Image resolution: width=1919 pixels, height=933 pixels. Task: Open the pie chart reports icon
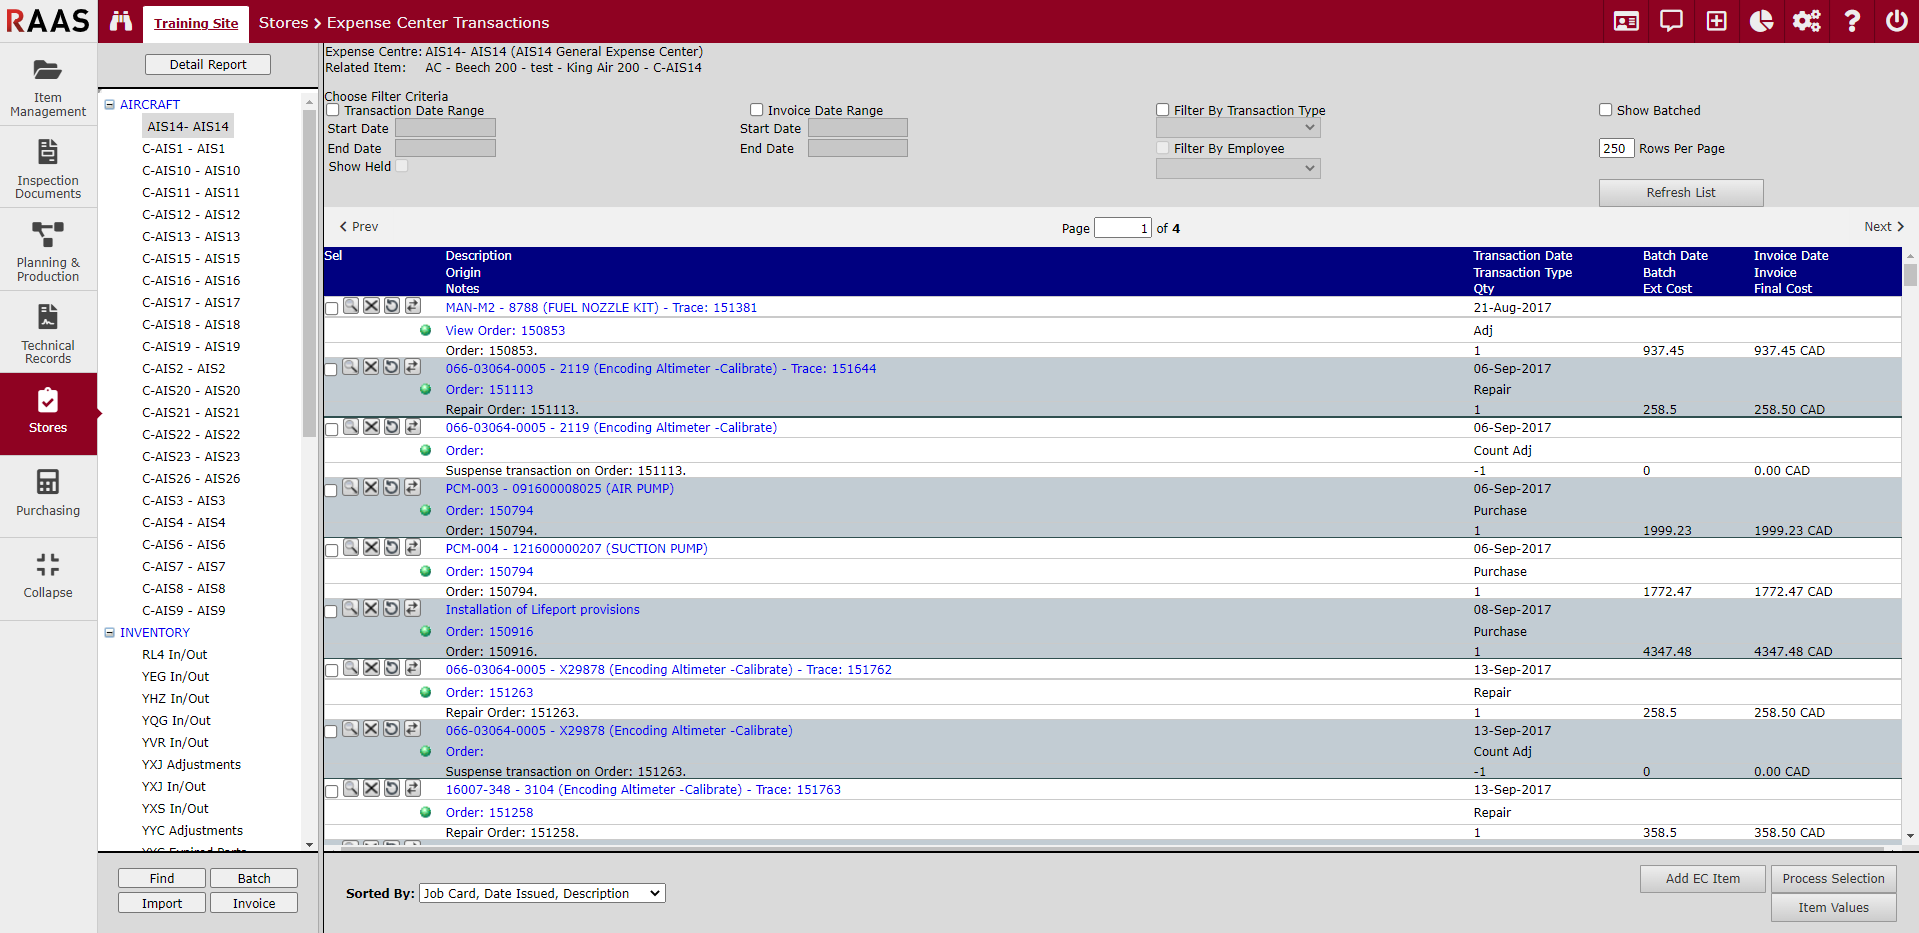click(x=1761, y=21)
